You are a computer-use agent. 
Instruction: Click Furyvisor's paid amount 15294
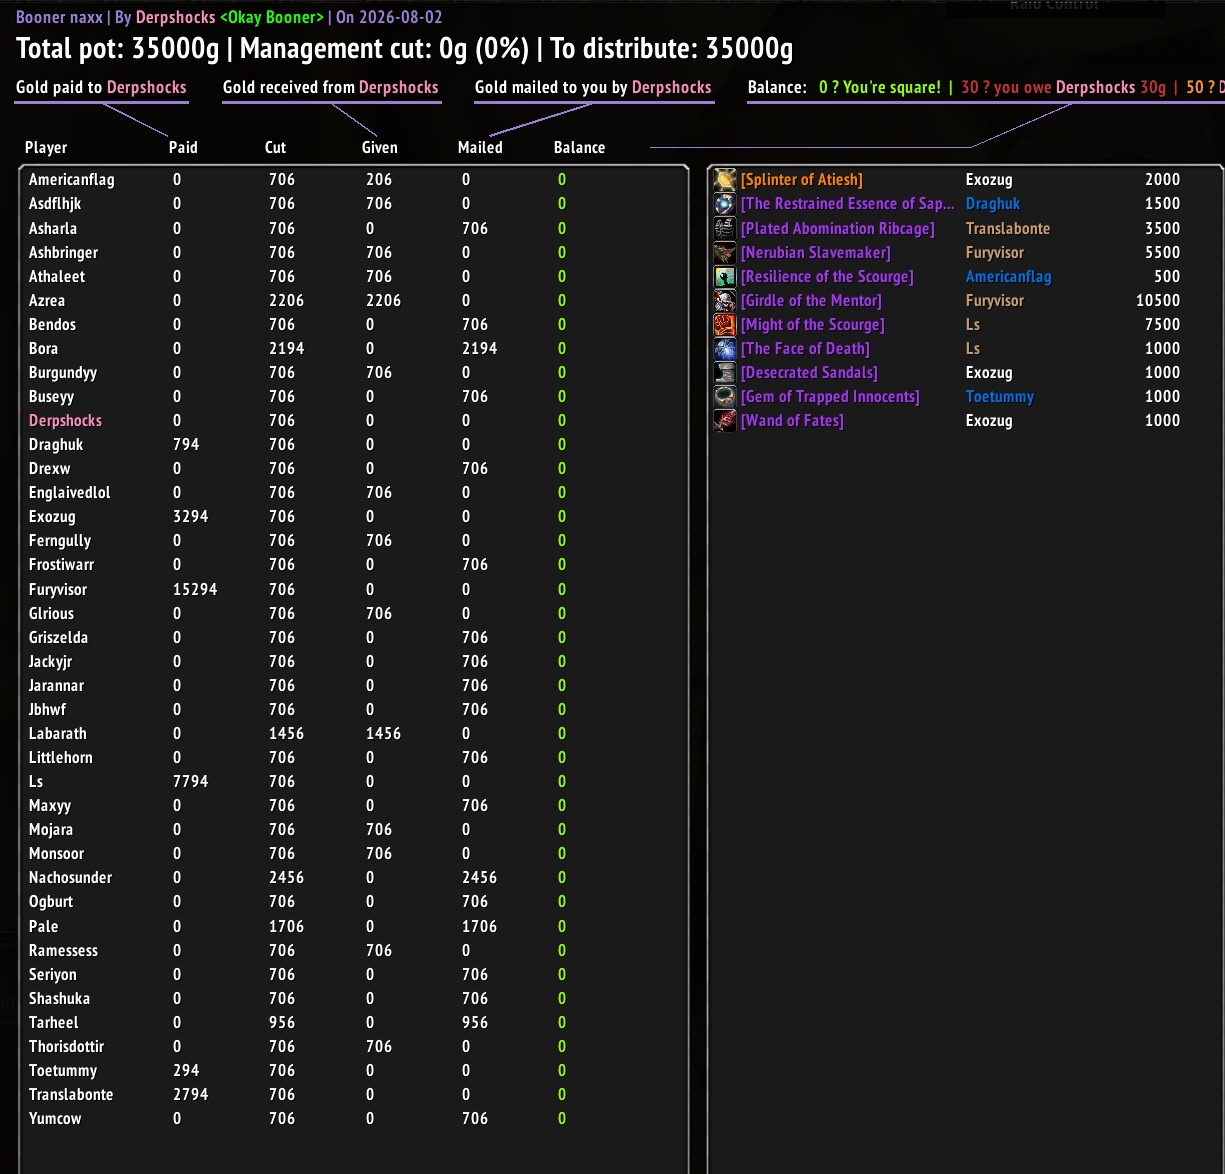click(195, 589)
